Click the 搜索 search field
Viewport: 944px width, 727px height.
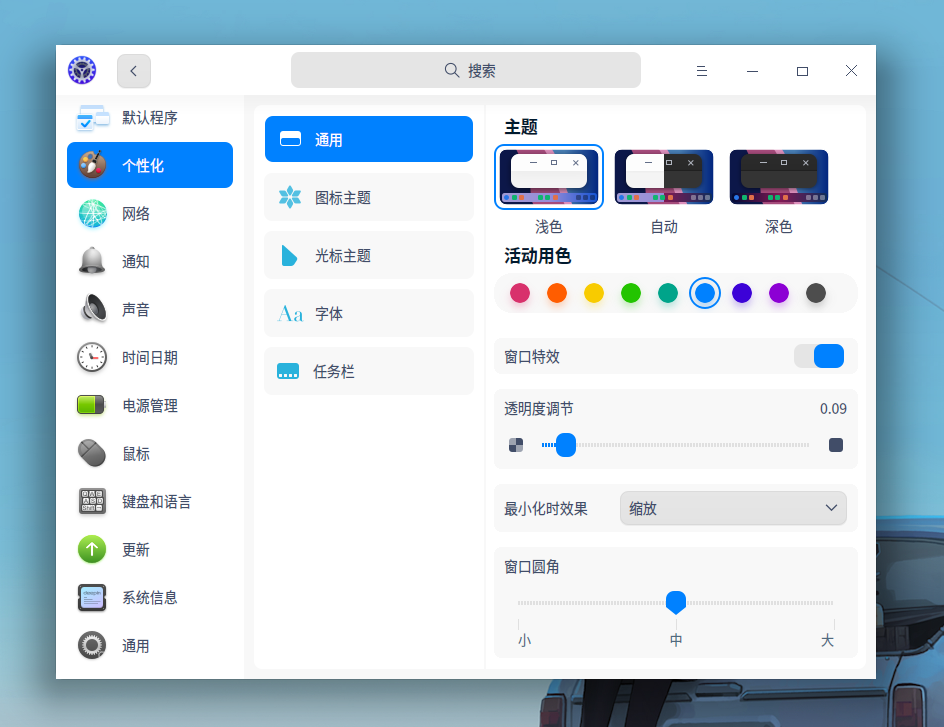pos(466,70)
